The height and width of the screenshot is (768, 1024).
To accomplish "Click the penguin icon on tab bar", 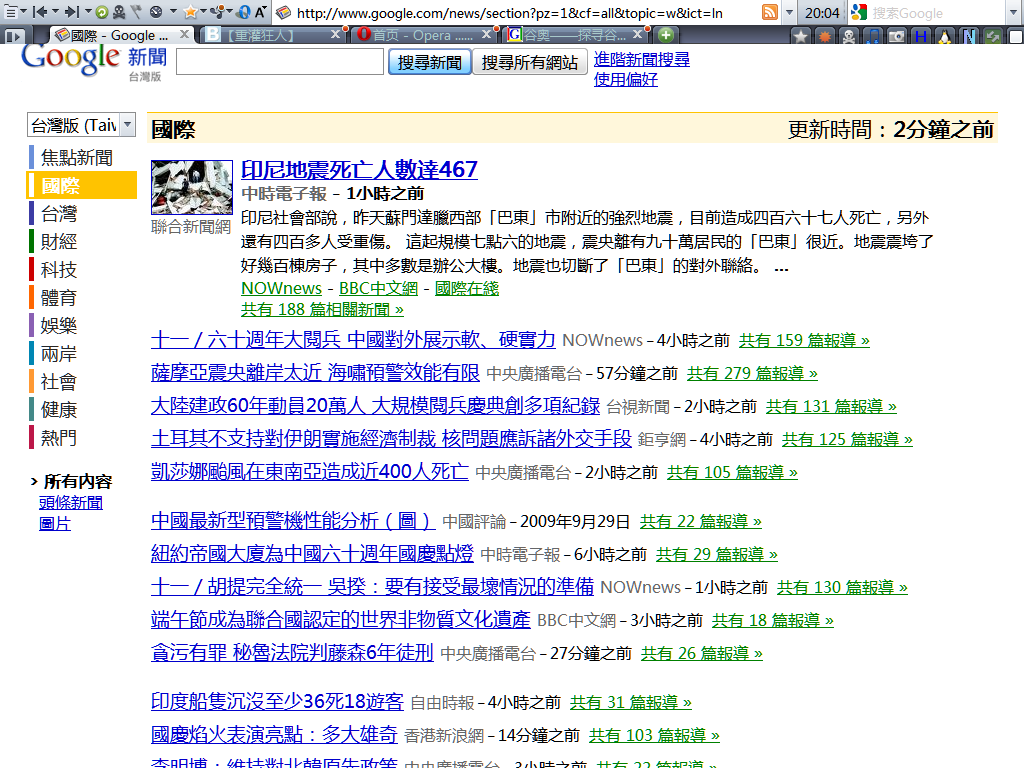I will 944,37.
